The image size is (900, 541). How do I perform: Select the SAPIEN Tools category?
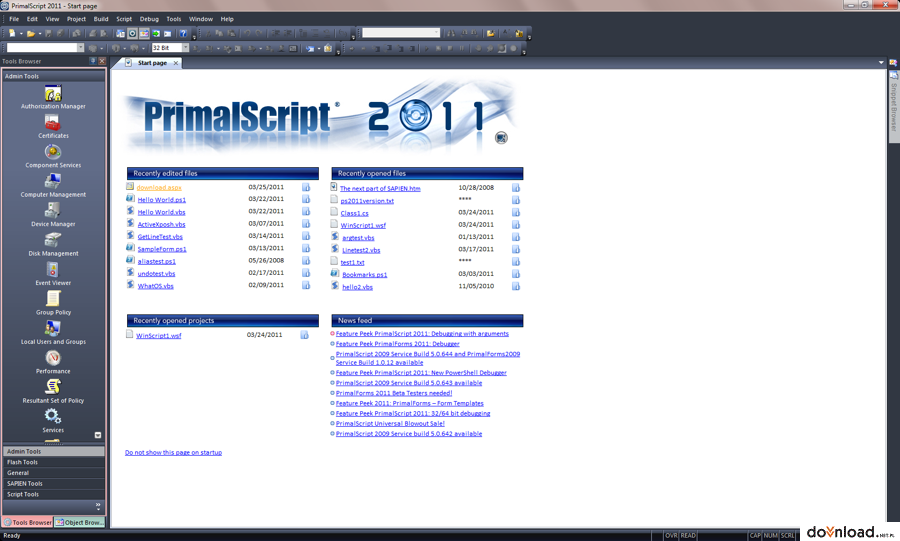point(53,484)
